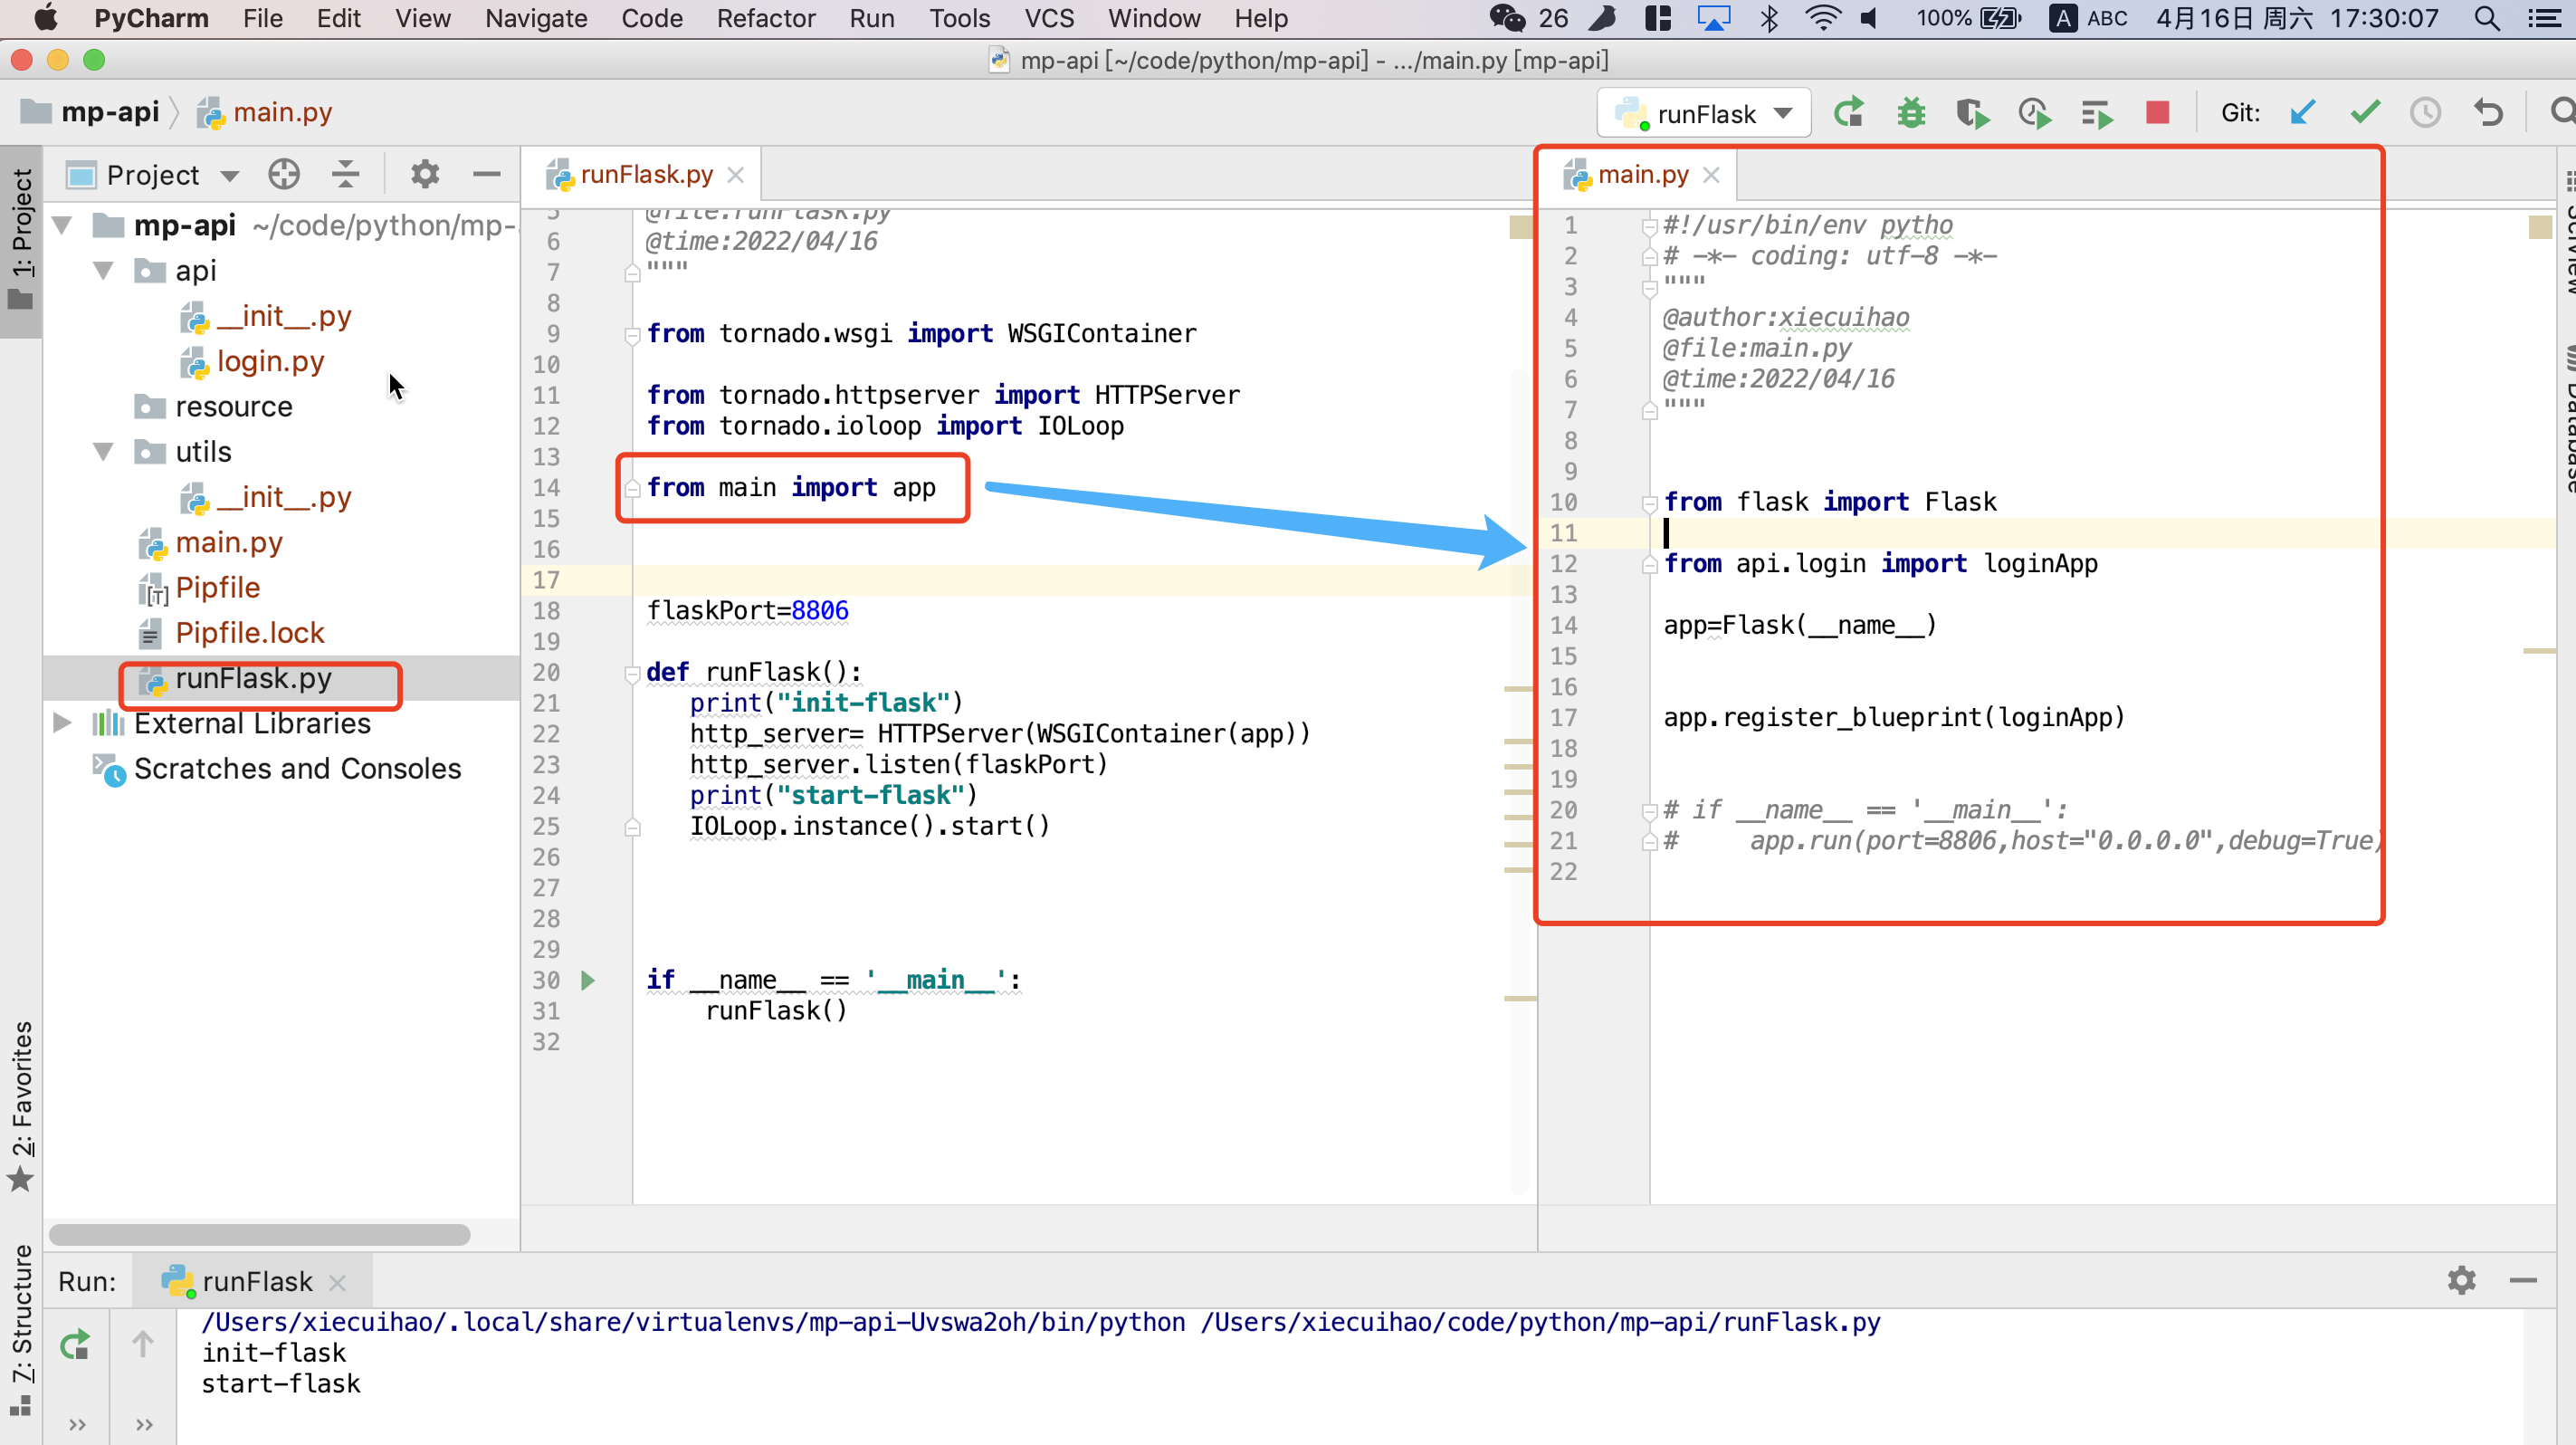
Task: Close the runFlask.py editor tab
Action: coord(736,175)
